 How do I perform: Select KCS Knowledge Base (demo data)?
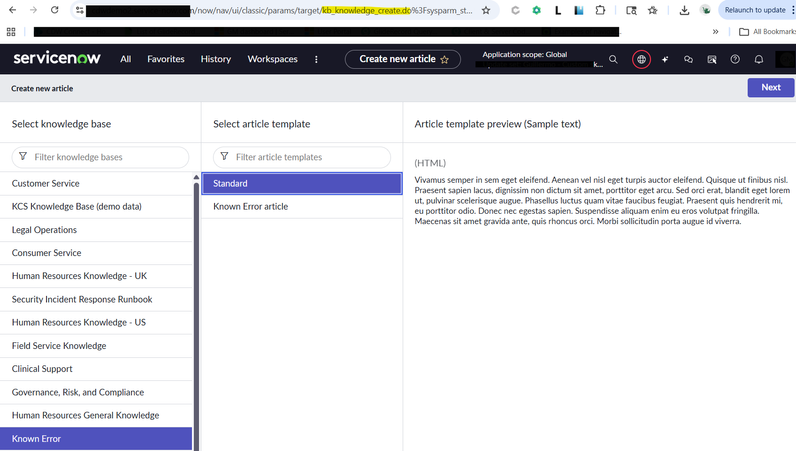pos(96,207)
